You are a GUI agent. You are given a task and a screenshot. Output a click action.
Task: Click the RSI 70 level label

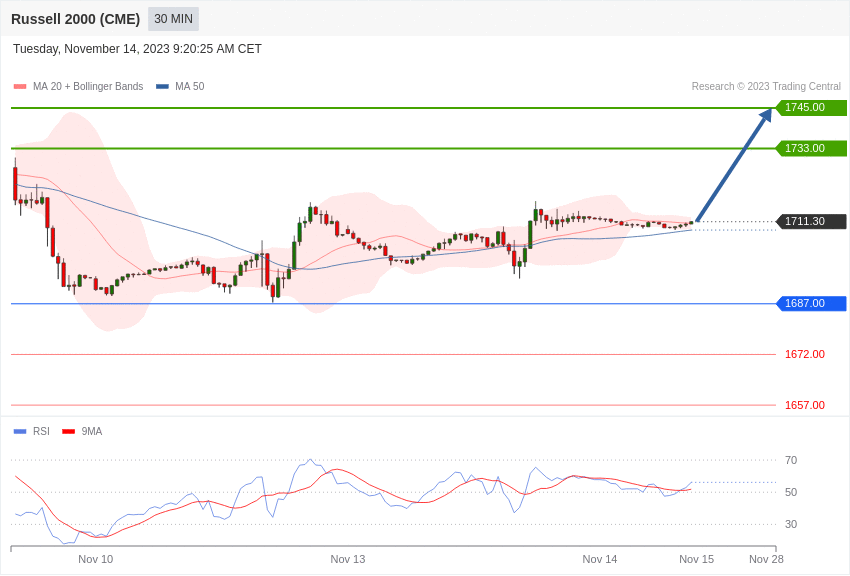pyautogui.click(x=791, y=460)
